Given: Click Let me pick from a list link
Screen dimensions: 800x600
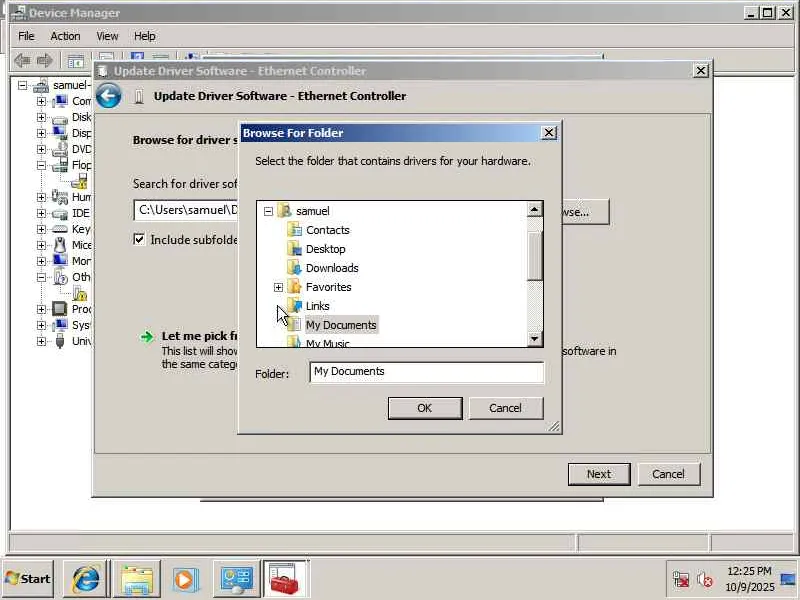Looking at the screenshot, I should tap(199, 336).
